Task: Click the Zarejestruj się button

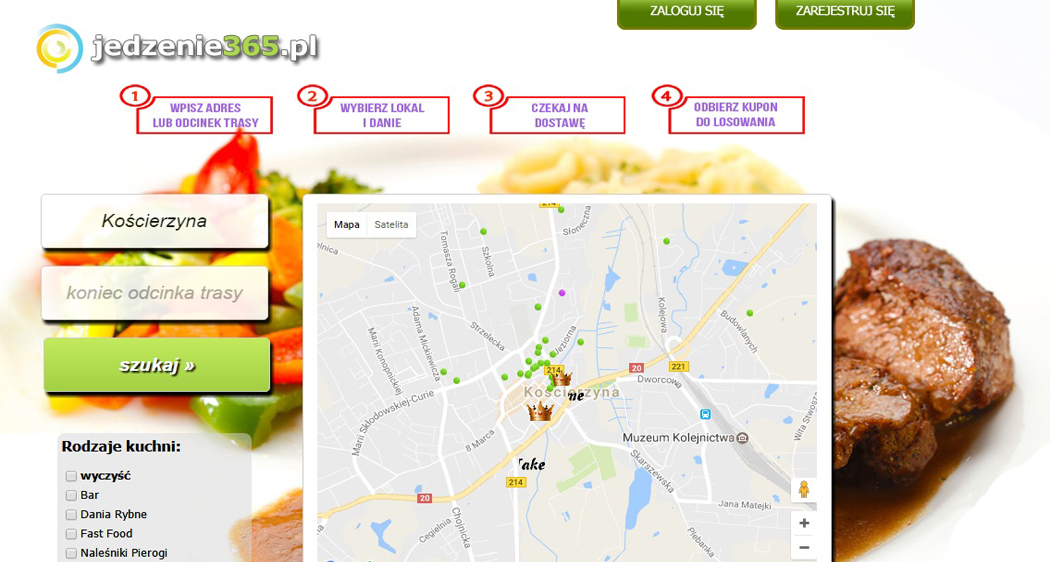Action: pyautogui.click(x=845, y=12)
